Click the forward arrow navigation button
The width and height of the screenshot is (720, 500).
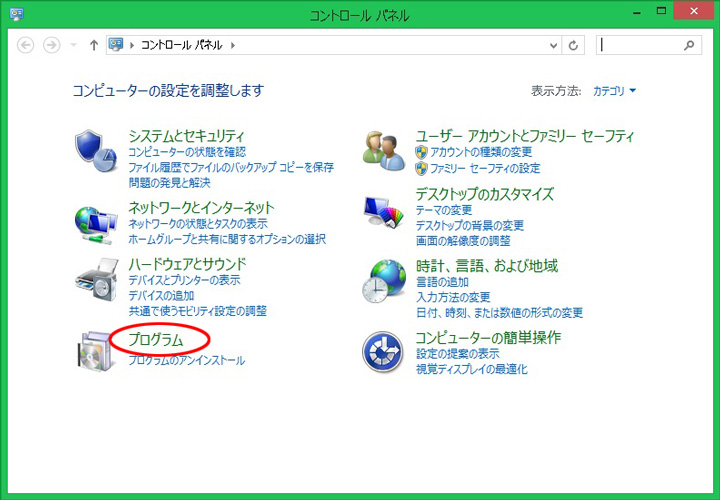click(51, 45)
